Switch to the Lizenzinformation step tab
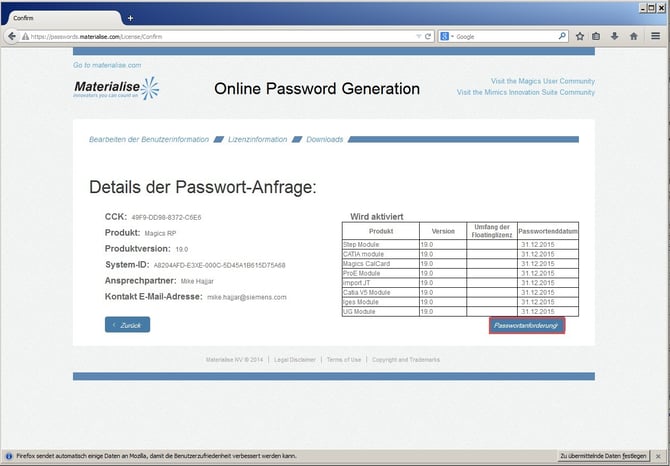This screenshot has width=670, height=466. click(x=257, y=139)
